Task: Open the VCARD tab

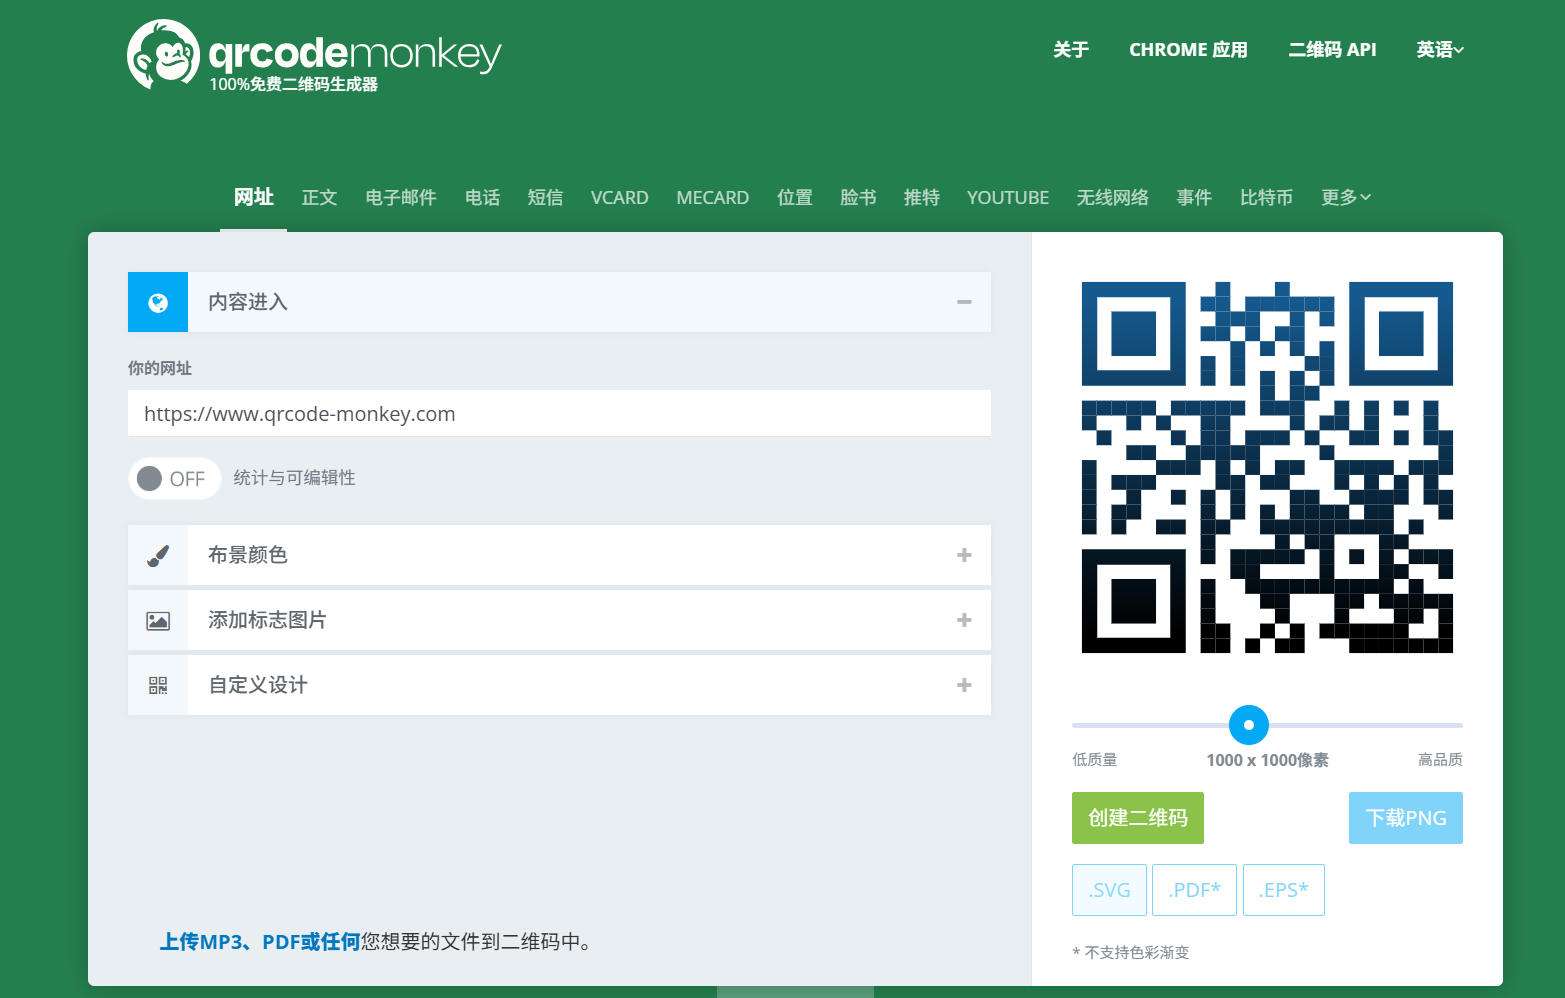Action: 619,197
